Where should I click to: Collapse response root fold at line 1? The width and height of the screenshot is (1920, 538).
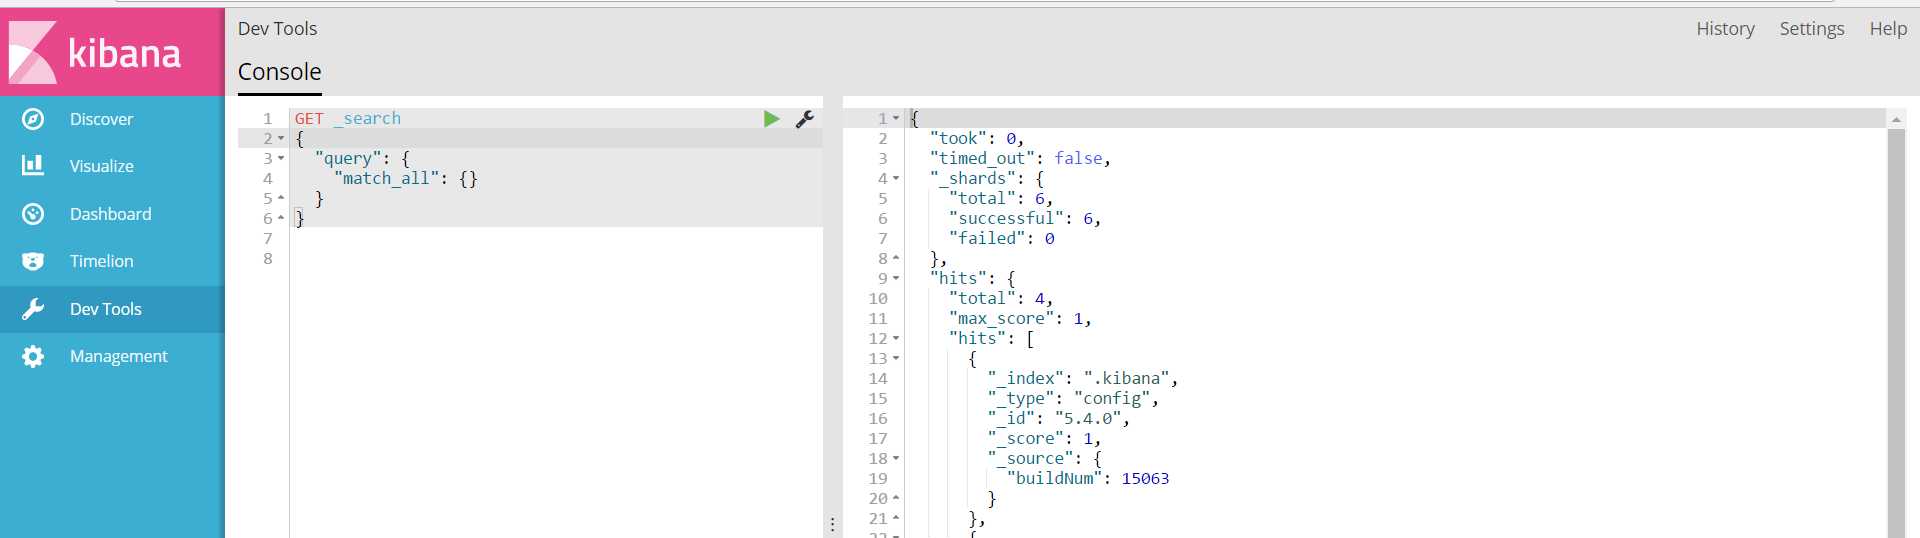coord(896,119)
